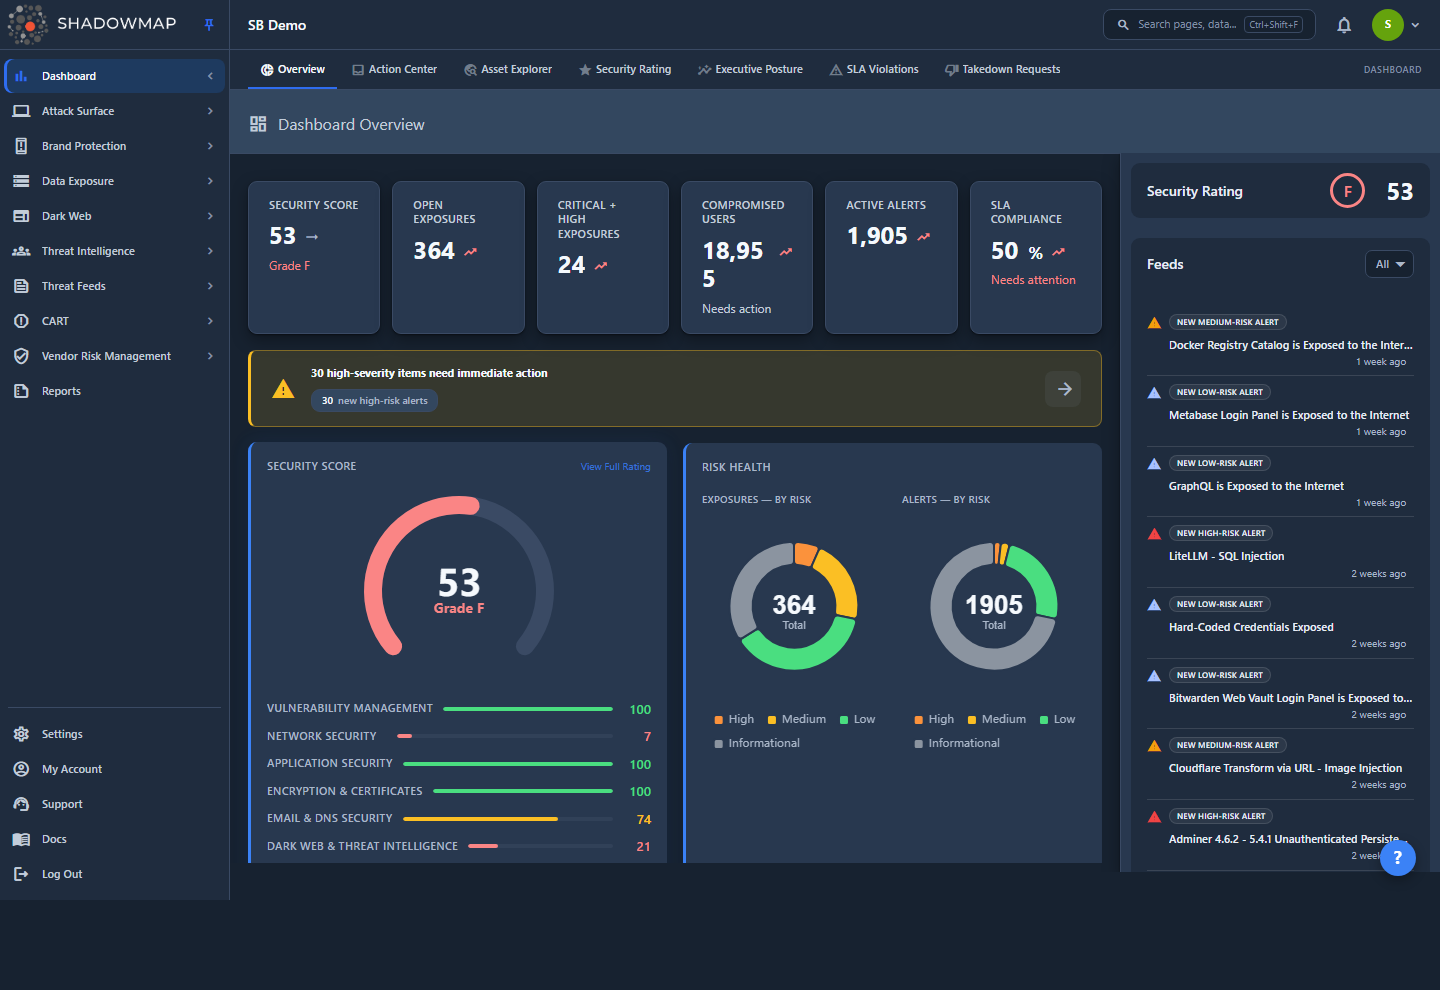
Task: Click the Threat Intelligence people icon
Action: tap(21, 251)
